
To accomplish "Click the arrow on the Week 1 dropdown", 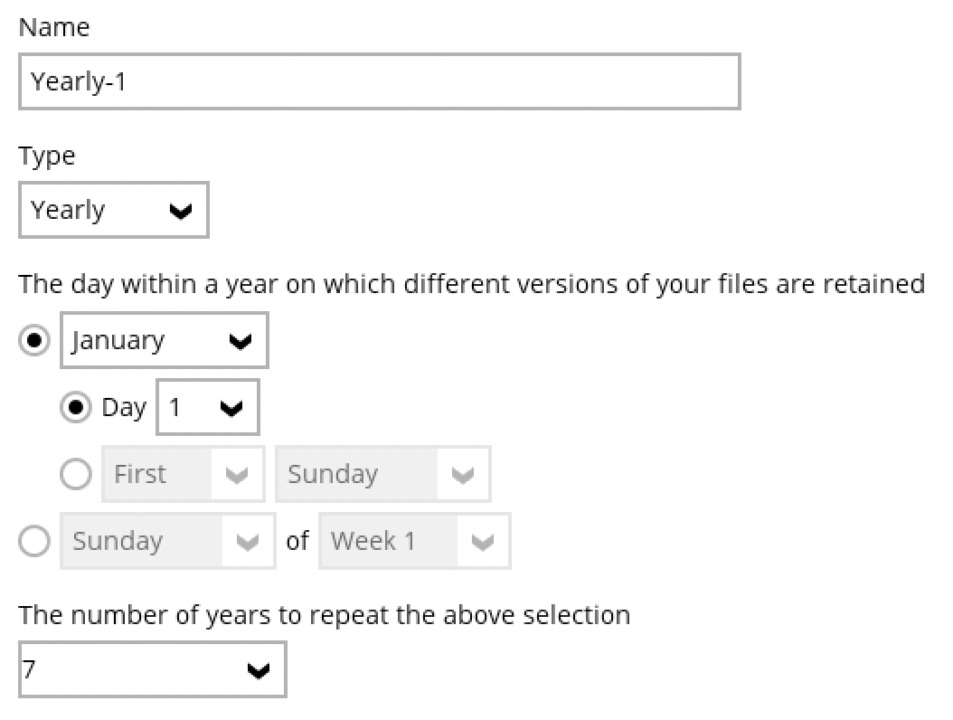I will pyautogui.click(x=483, y=541).
